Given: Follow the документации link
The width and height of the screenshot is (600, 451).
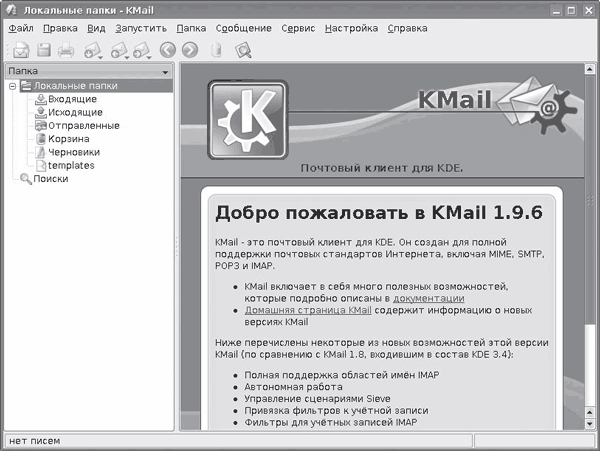Looking at the screenshot, I should tap(428, 298).
